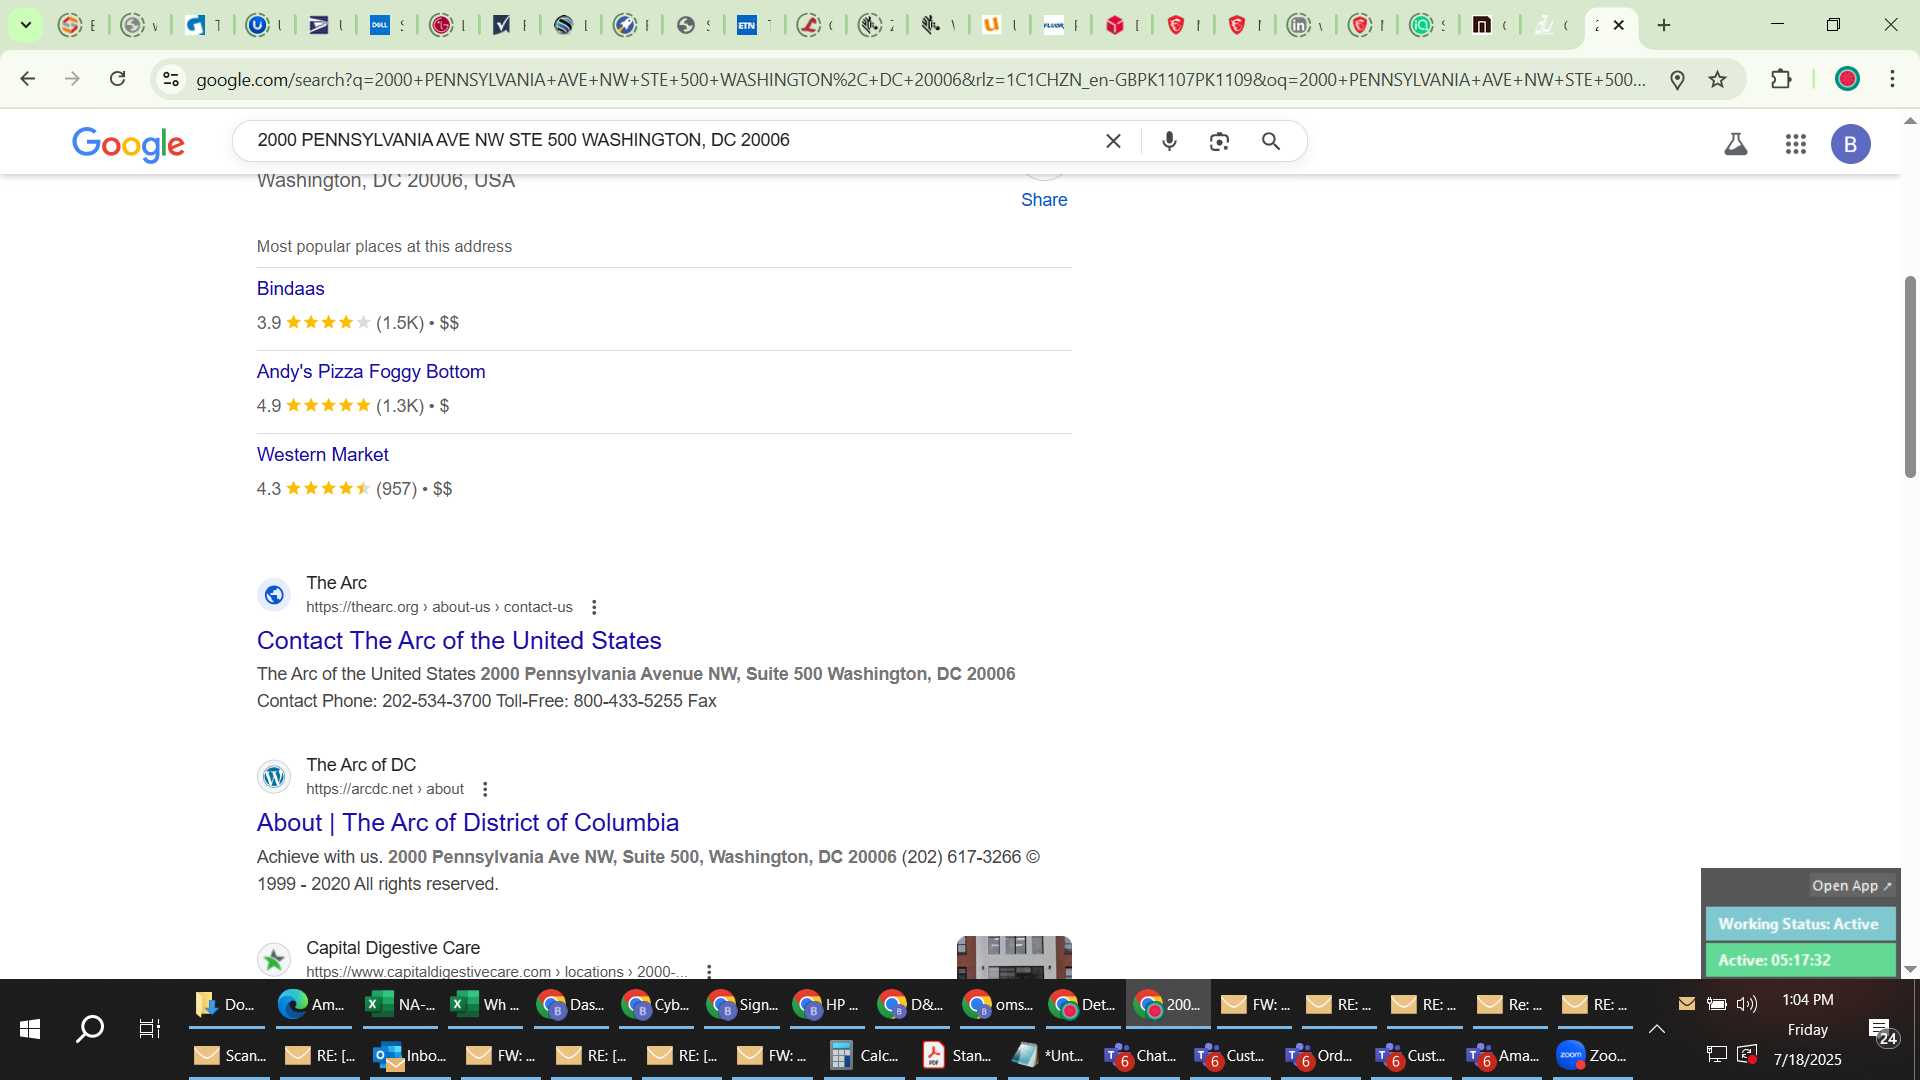Viewport: 1920px width, 1080px height.
Task: Open Search Labs flask icon
Action: point(1736,144)
